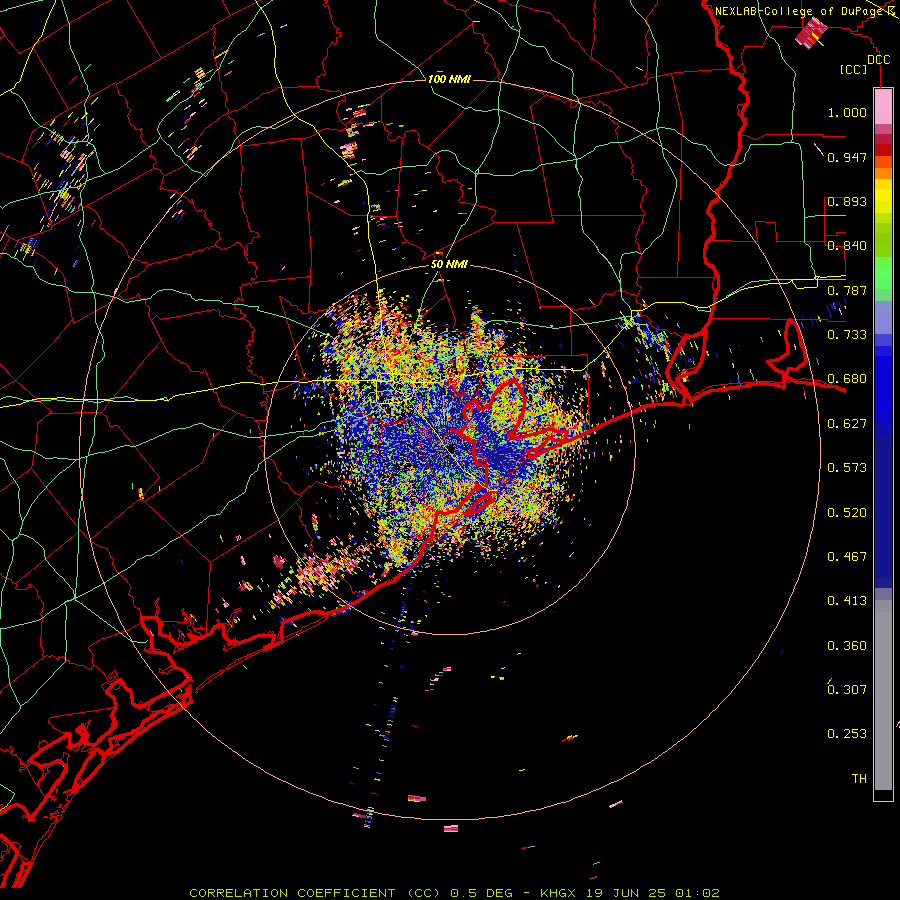Click the 0.787 scale value
The image size is (900, 900).
[x=847, y=290]
